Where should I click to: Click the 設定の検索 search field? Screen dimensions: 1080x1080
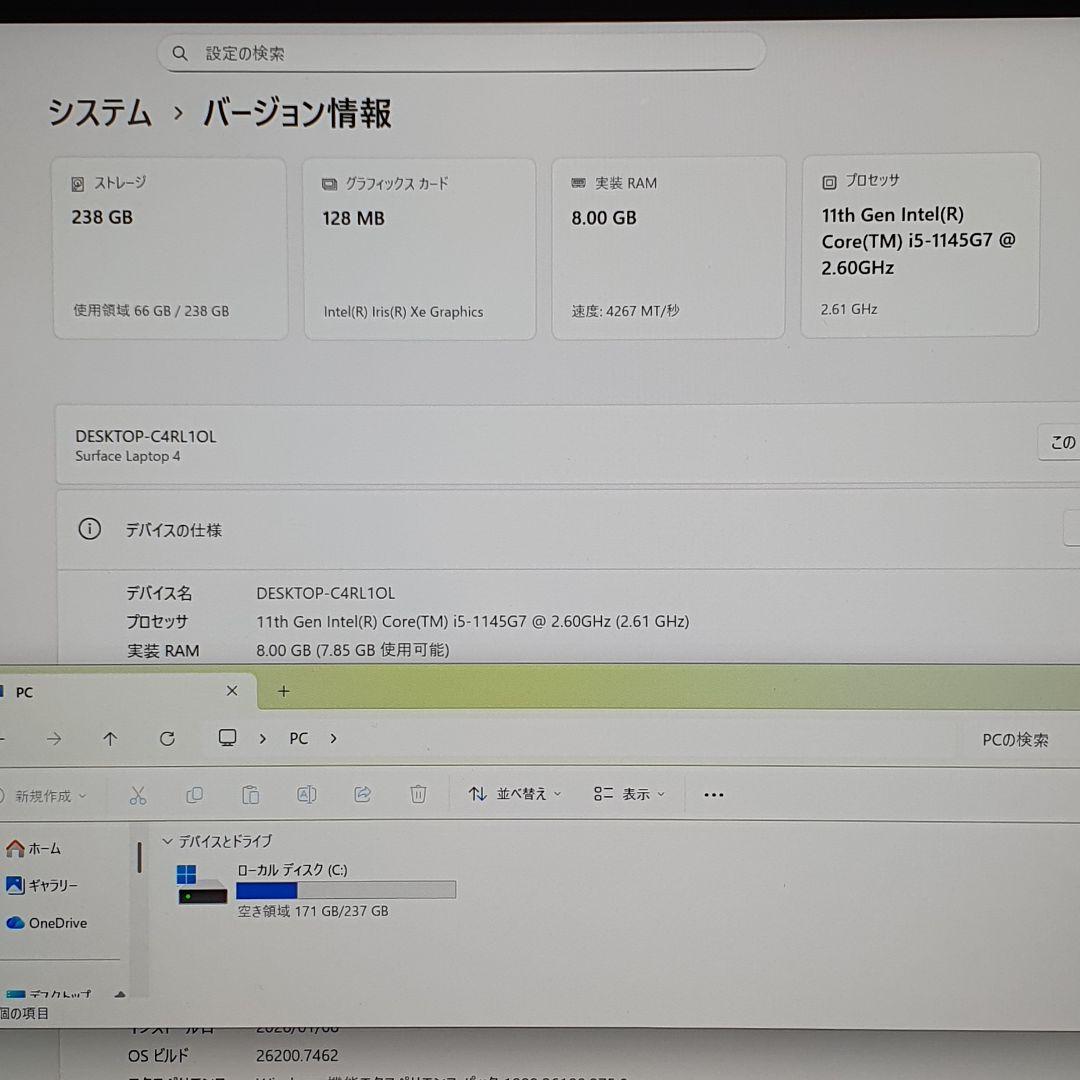pos(460,52)
